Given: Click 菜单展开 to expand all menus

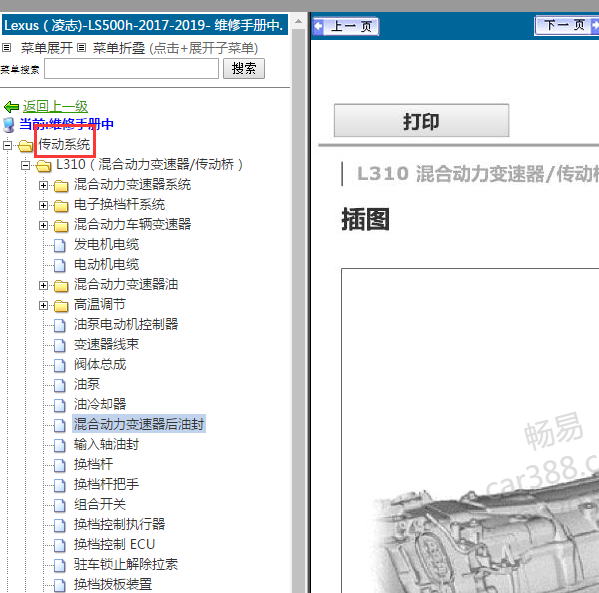Looking at the screenshot, I should coord(47,48).
